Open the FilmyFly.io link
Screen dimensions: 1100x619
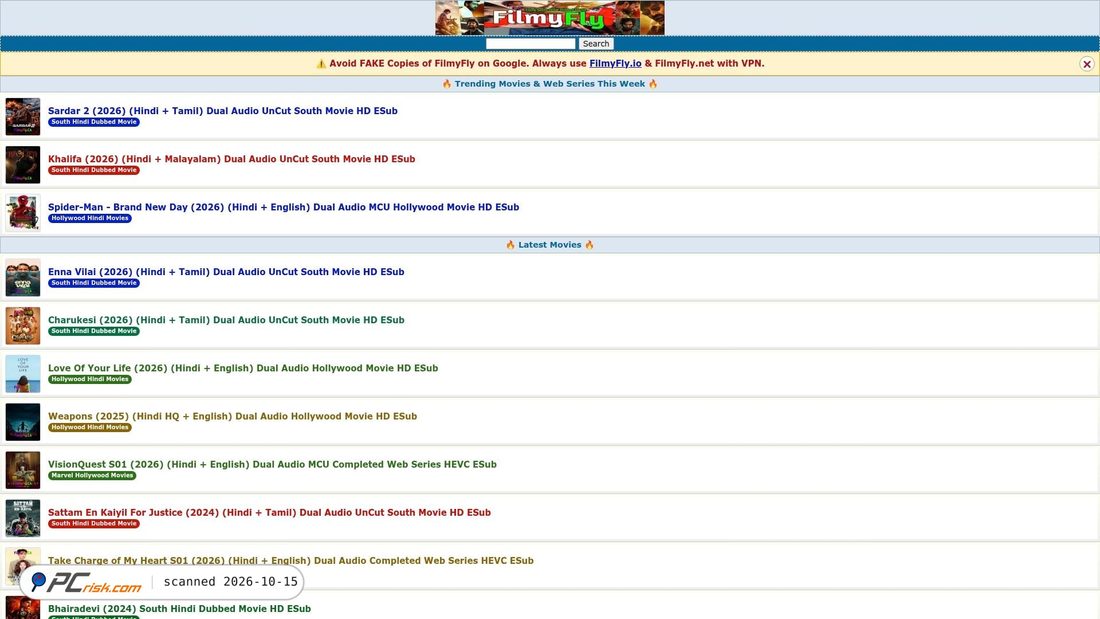tap(615, 63)
